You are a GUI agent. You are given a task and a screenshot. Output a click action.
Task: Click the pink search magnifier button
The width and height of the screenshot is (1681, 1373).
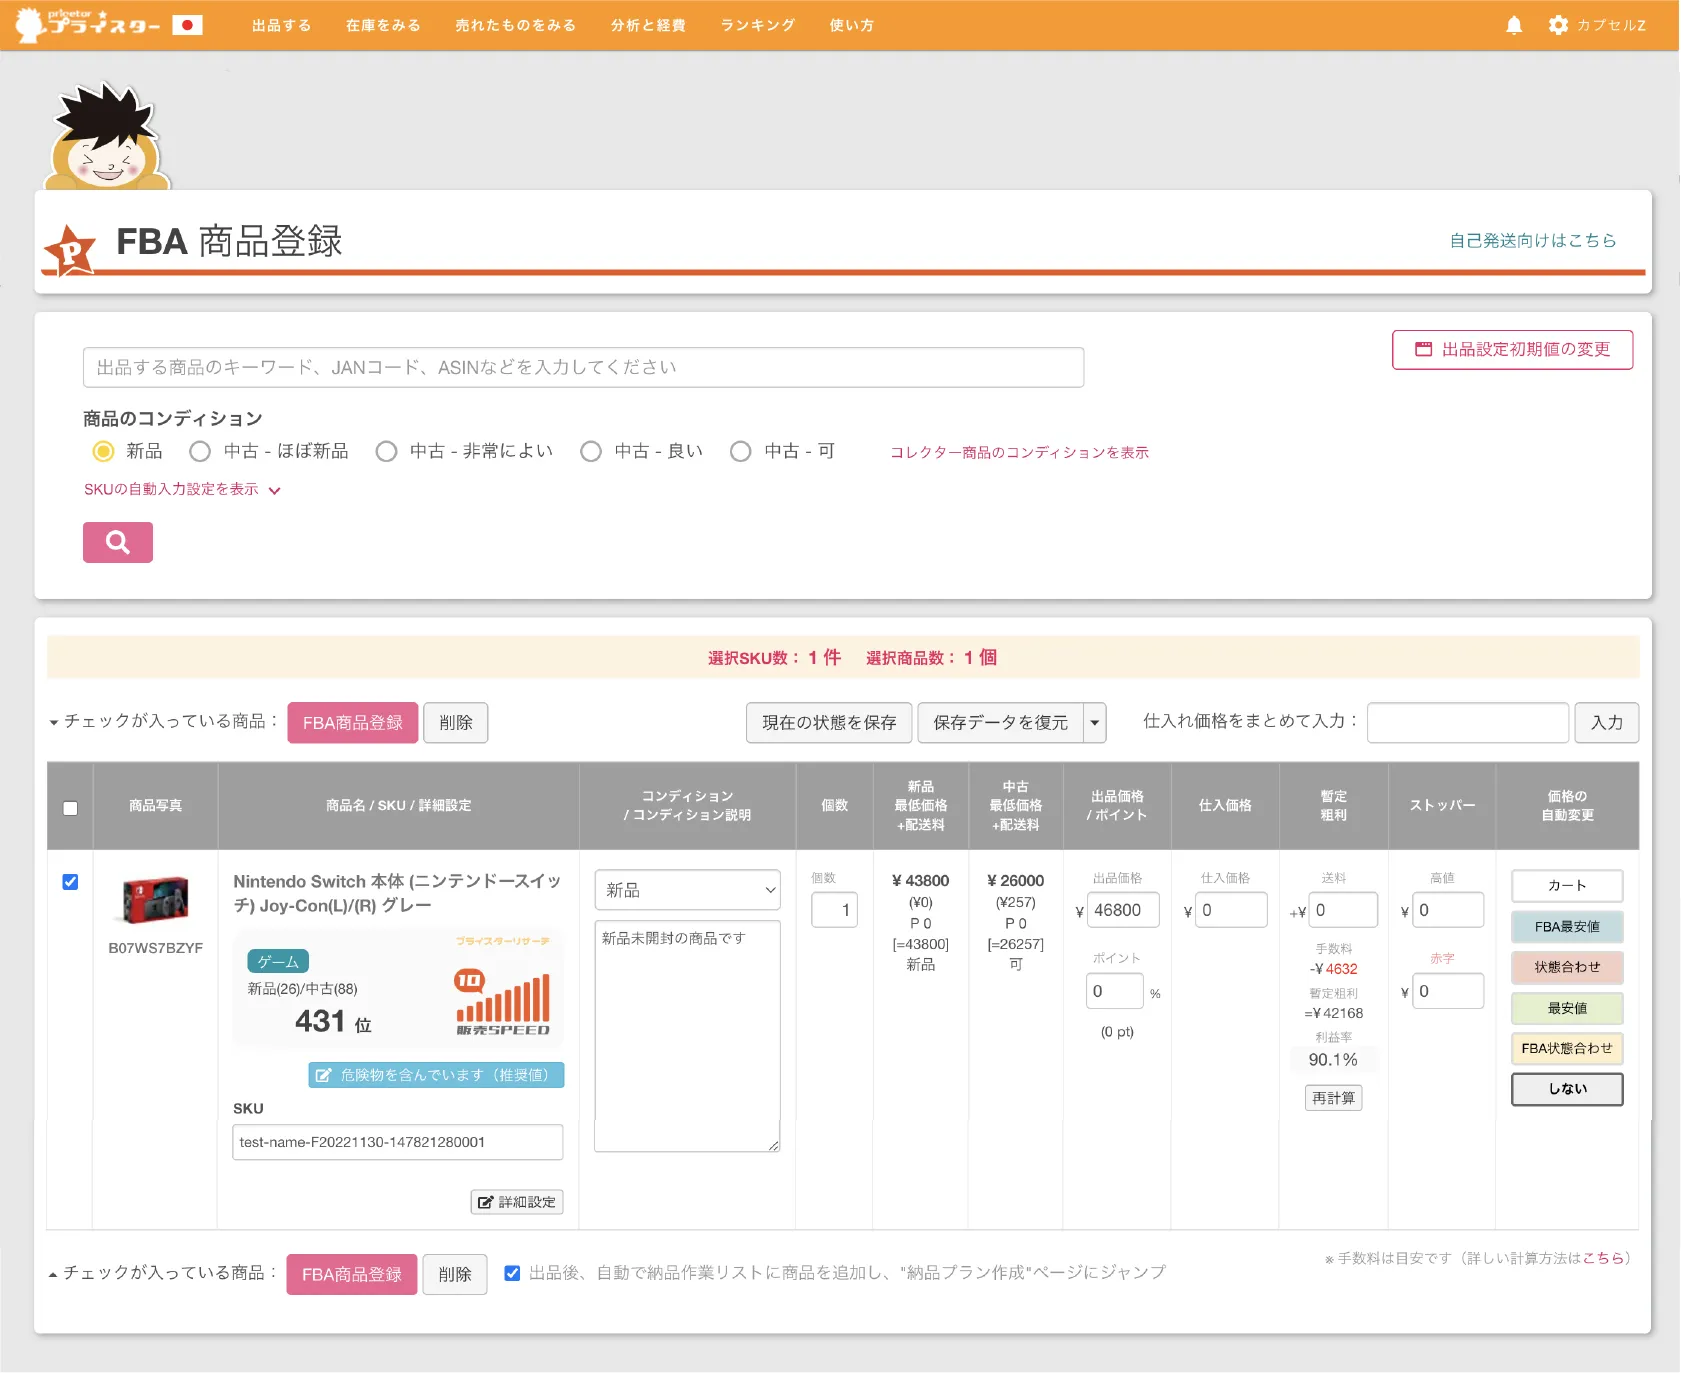point(118,542)
